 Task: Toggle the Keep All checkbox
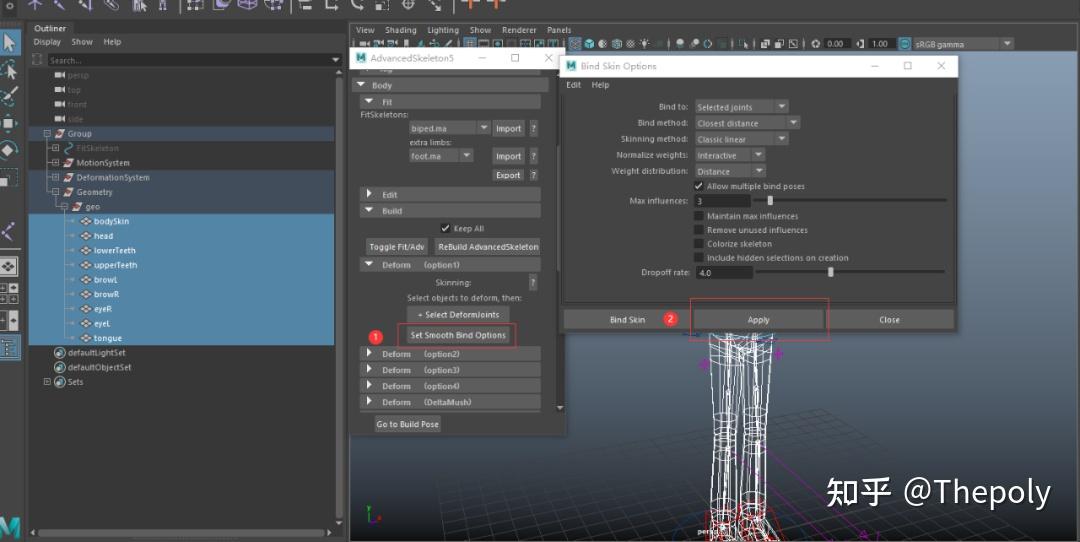pos(446,228)
